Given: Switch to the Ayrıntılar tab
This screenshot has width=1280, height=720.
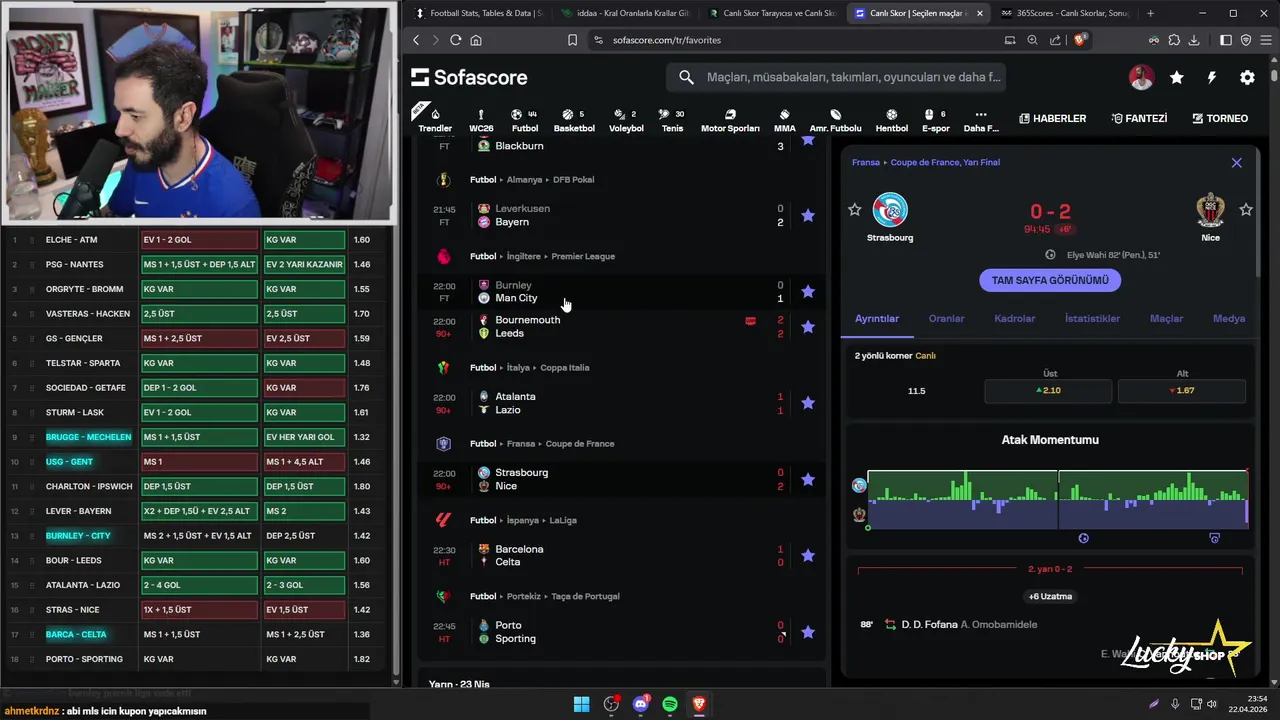Looking at the screenshot, I should (x=877, y=318).
